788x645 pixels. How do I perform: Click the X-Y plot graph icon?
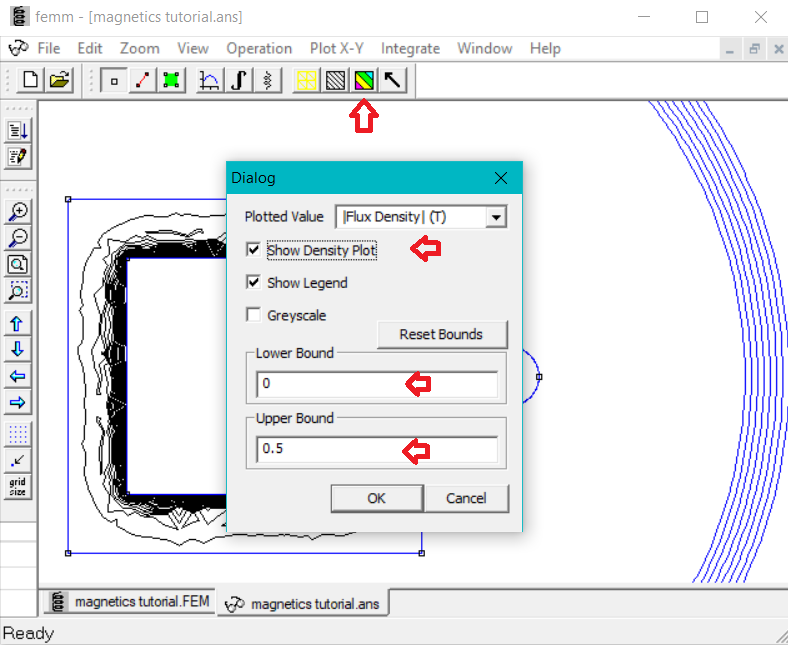pos(210,81)
